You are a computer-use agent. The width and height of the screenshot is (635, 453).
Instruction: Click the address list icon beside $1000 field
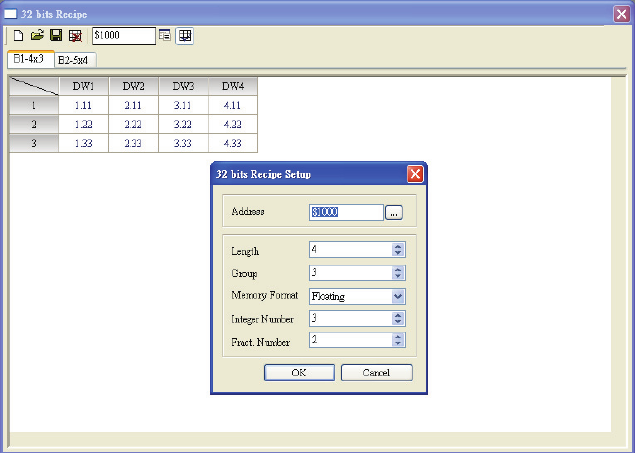[165, 35]
